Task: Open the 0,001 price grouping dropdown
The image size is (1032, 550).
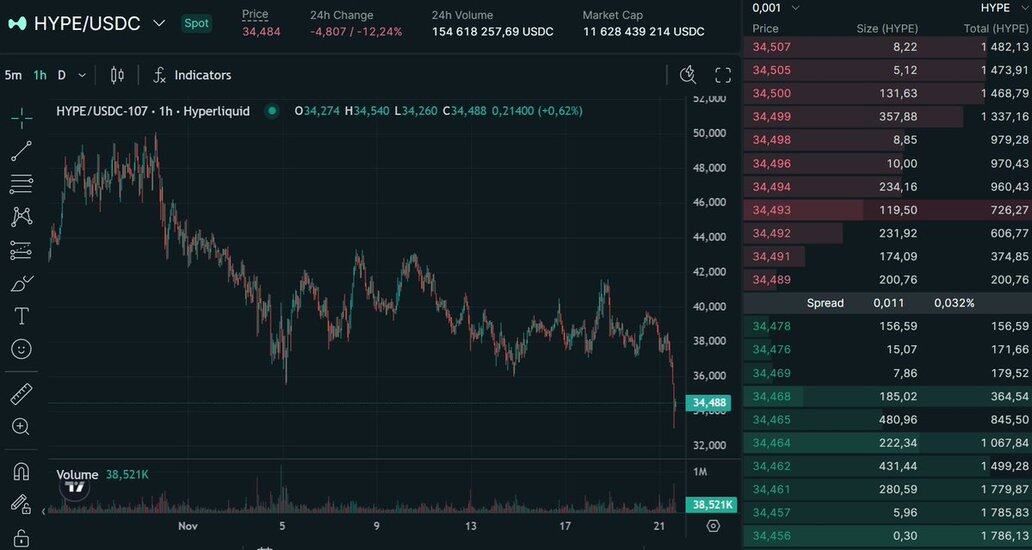Action: [x=776, y=8]
